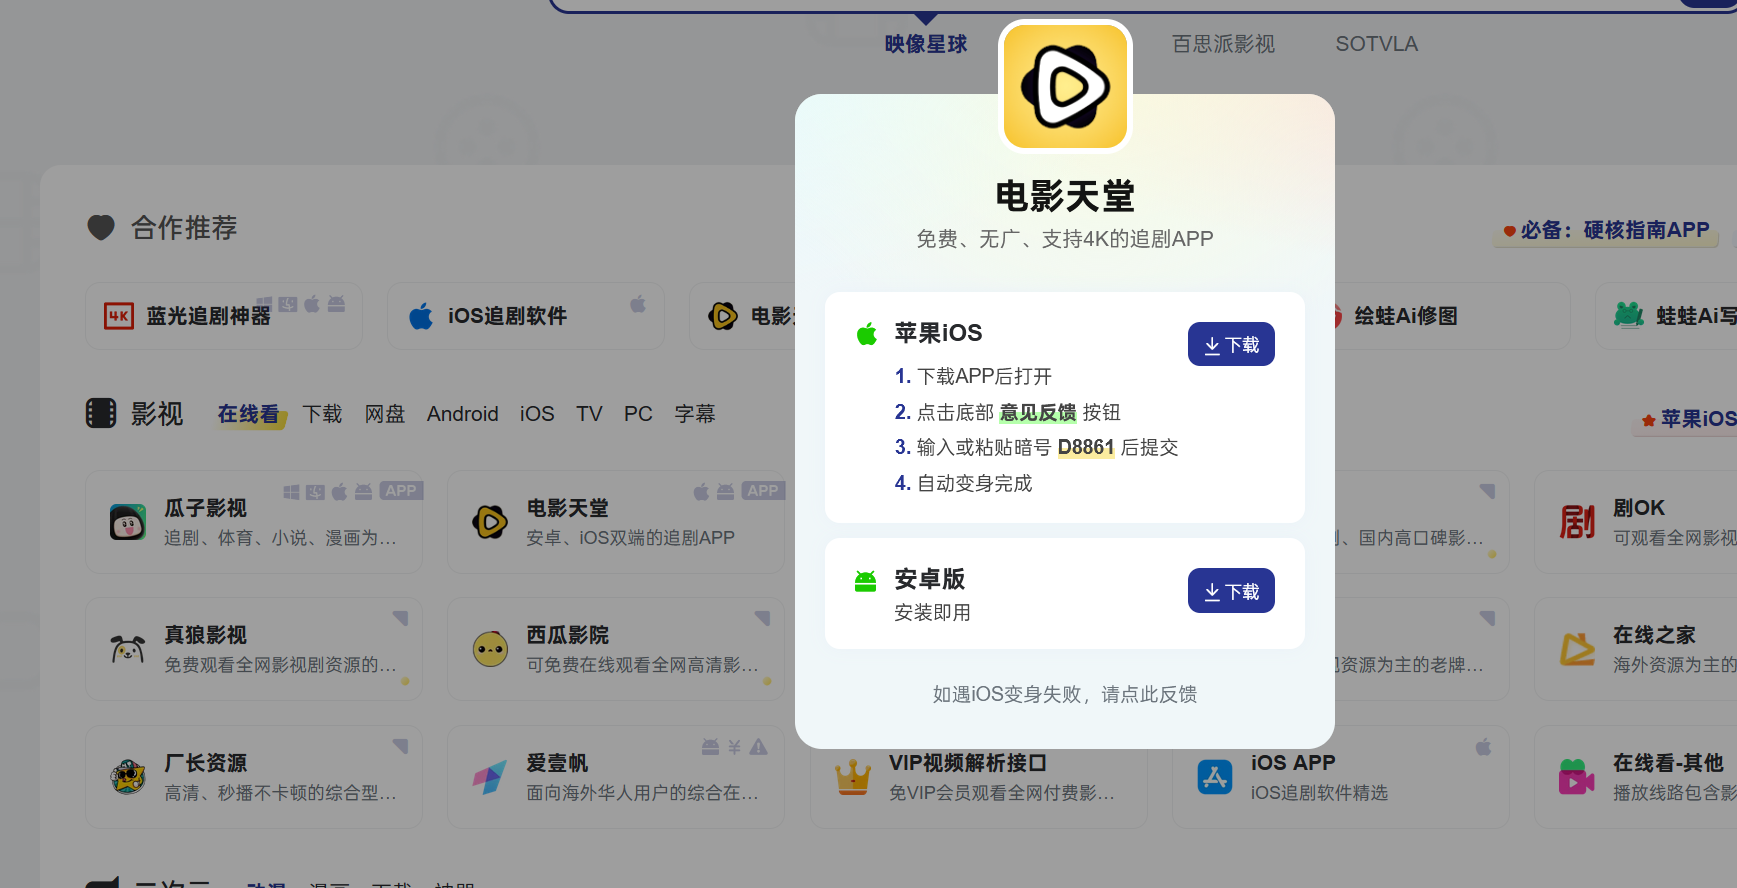Switch to the SOTVLA search tab
The width and height of the screenshot is (1737, 888).
point(1376,44)
